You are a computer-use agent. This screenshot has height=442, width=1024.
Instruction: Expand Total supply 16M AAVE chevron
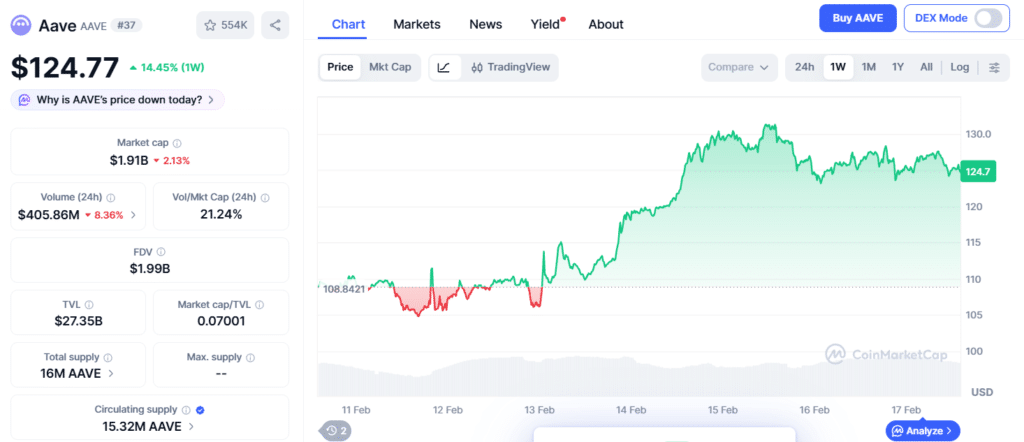tap(111, 374)
